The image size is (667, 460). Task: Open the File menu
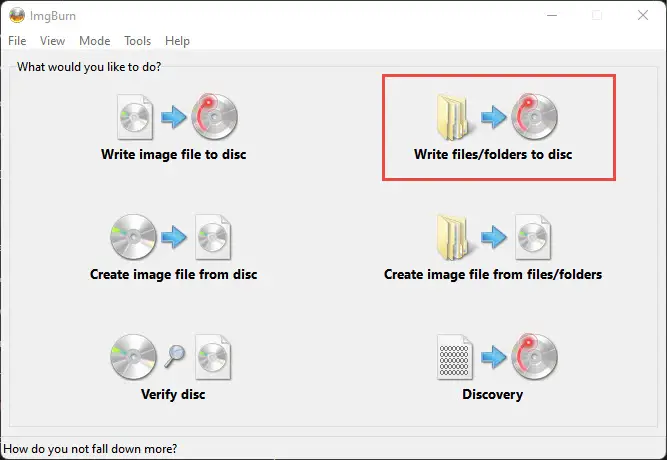tap(17, 41)
